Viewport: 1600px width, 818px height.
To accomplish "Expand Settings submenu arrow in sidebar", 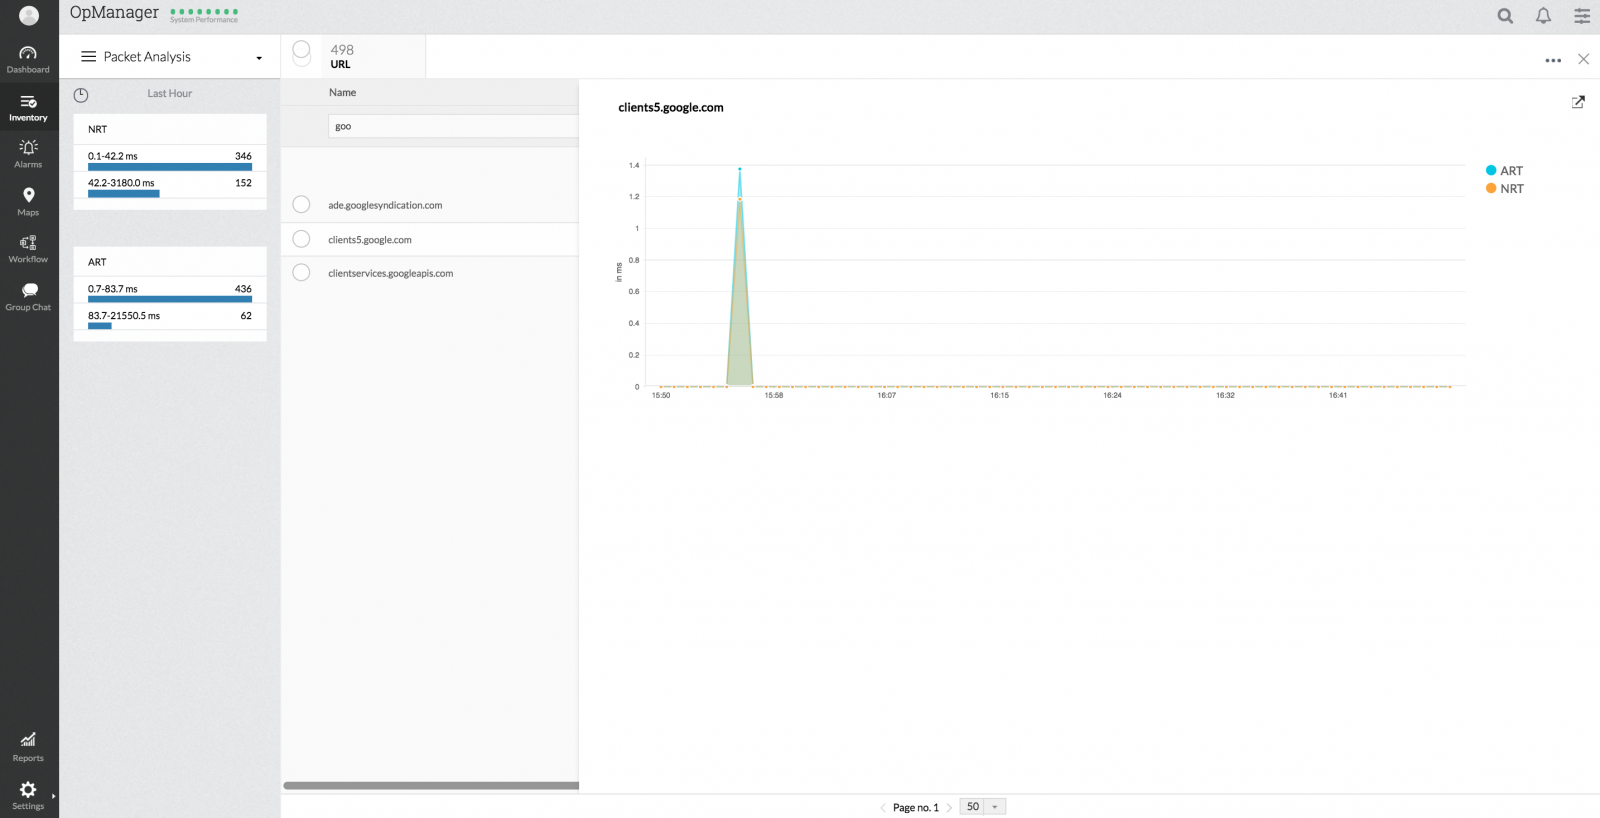I will tap(53, 796).
